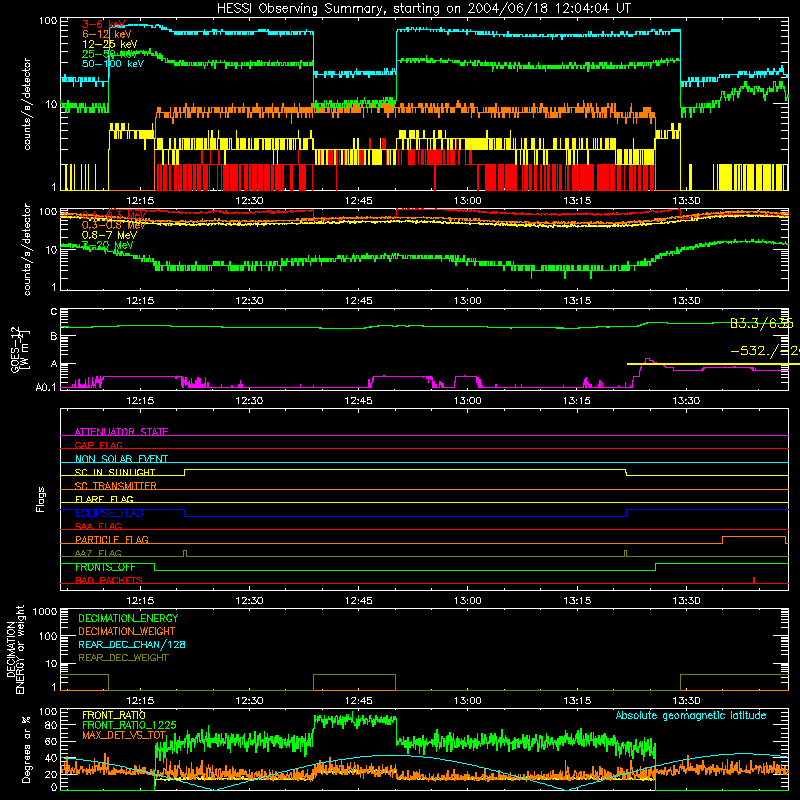Select the FLARE_FLAG label

(104, 499)
